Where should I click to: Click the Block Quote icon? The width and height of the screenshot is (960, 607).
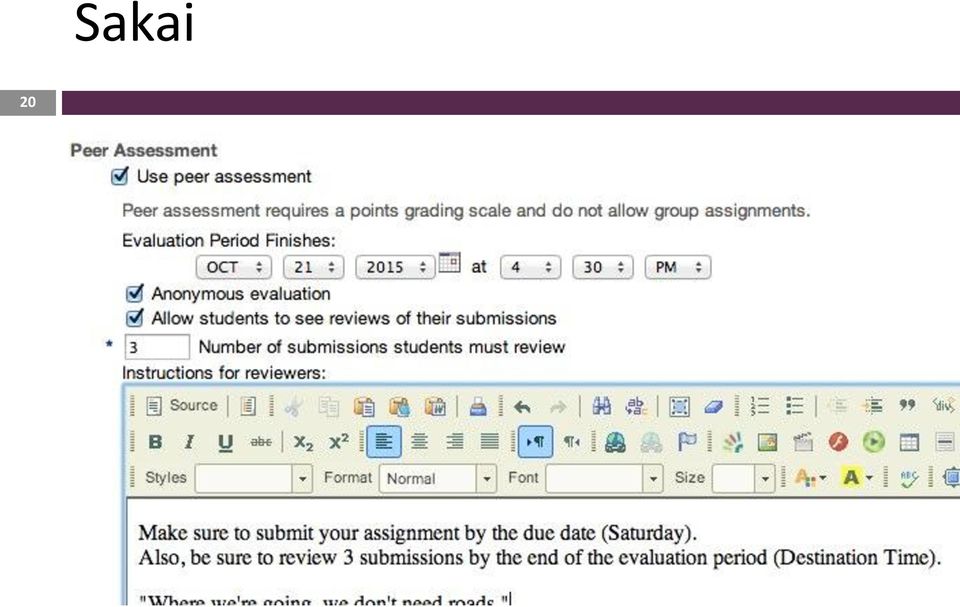tap(907, 405)
